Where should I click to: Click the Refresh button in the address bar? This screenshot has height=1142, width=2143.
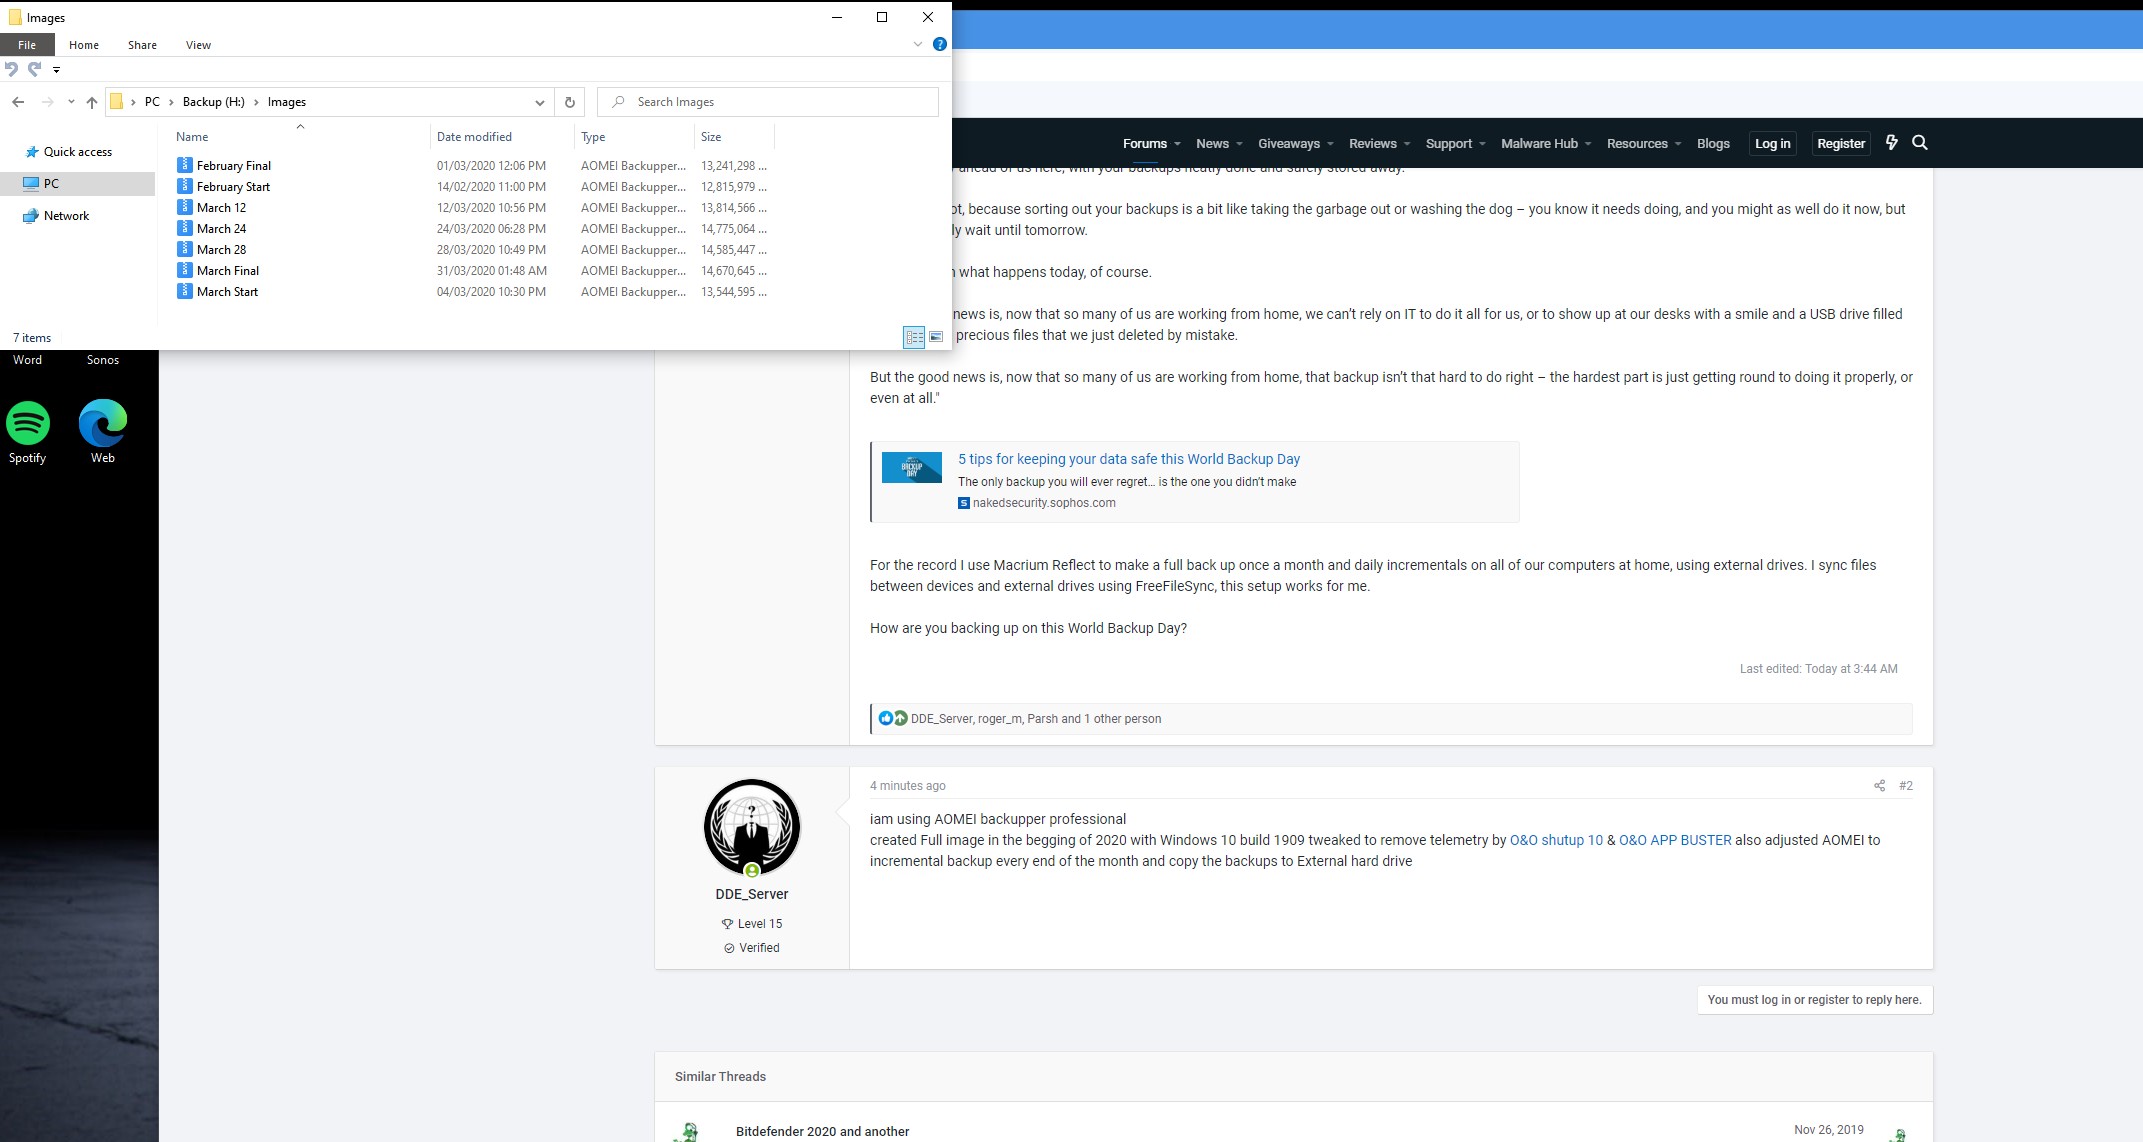point(570,102)
